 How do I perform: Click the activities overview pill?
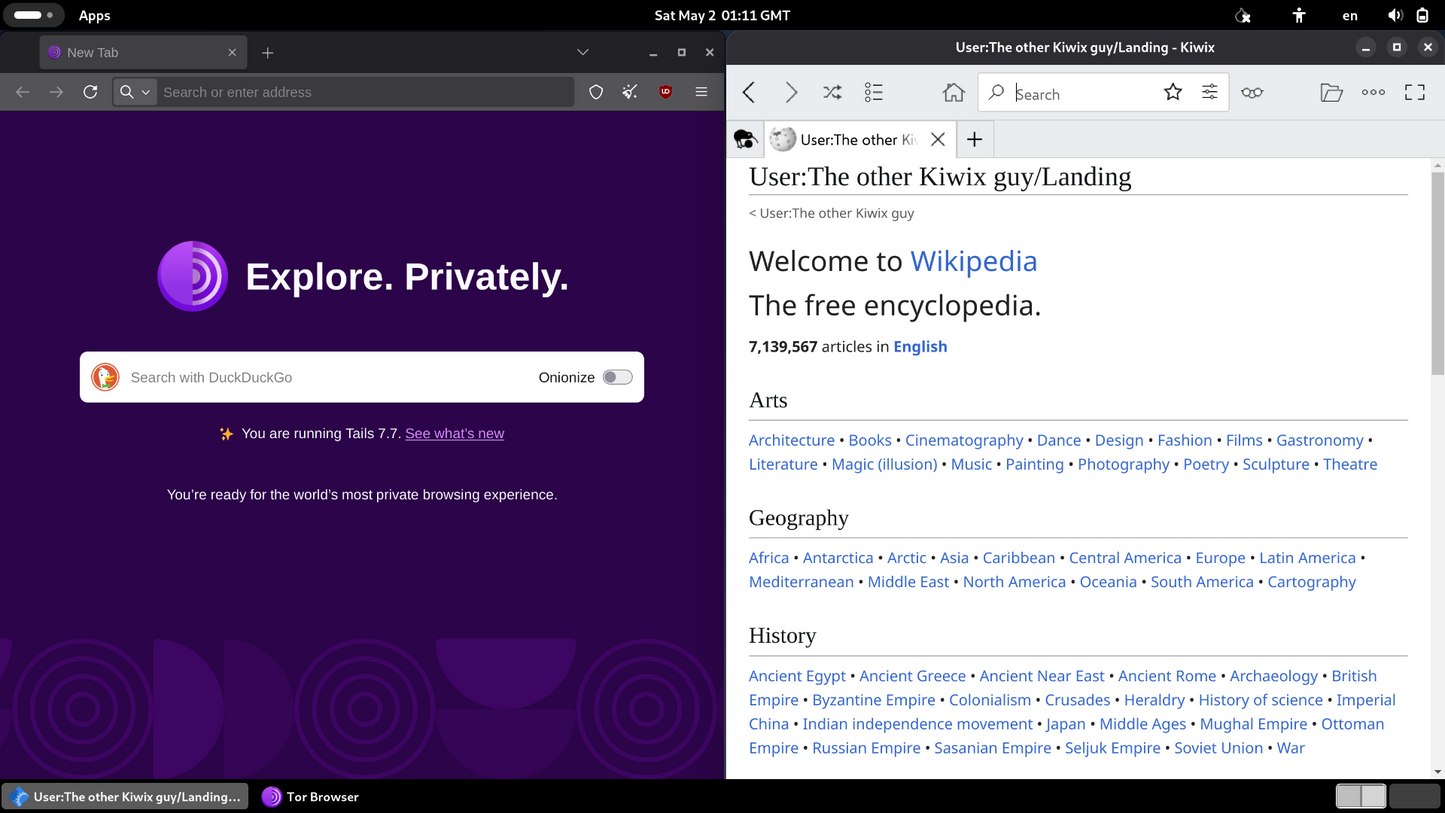tap(33, 15)
